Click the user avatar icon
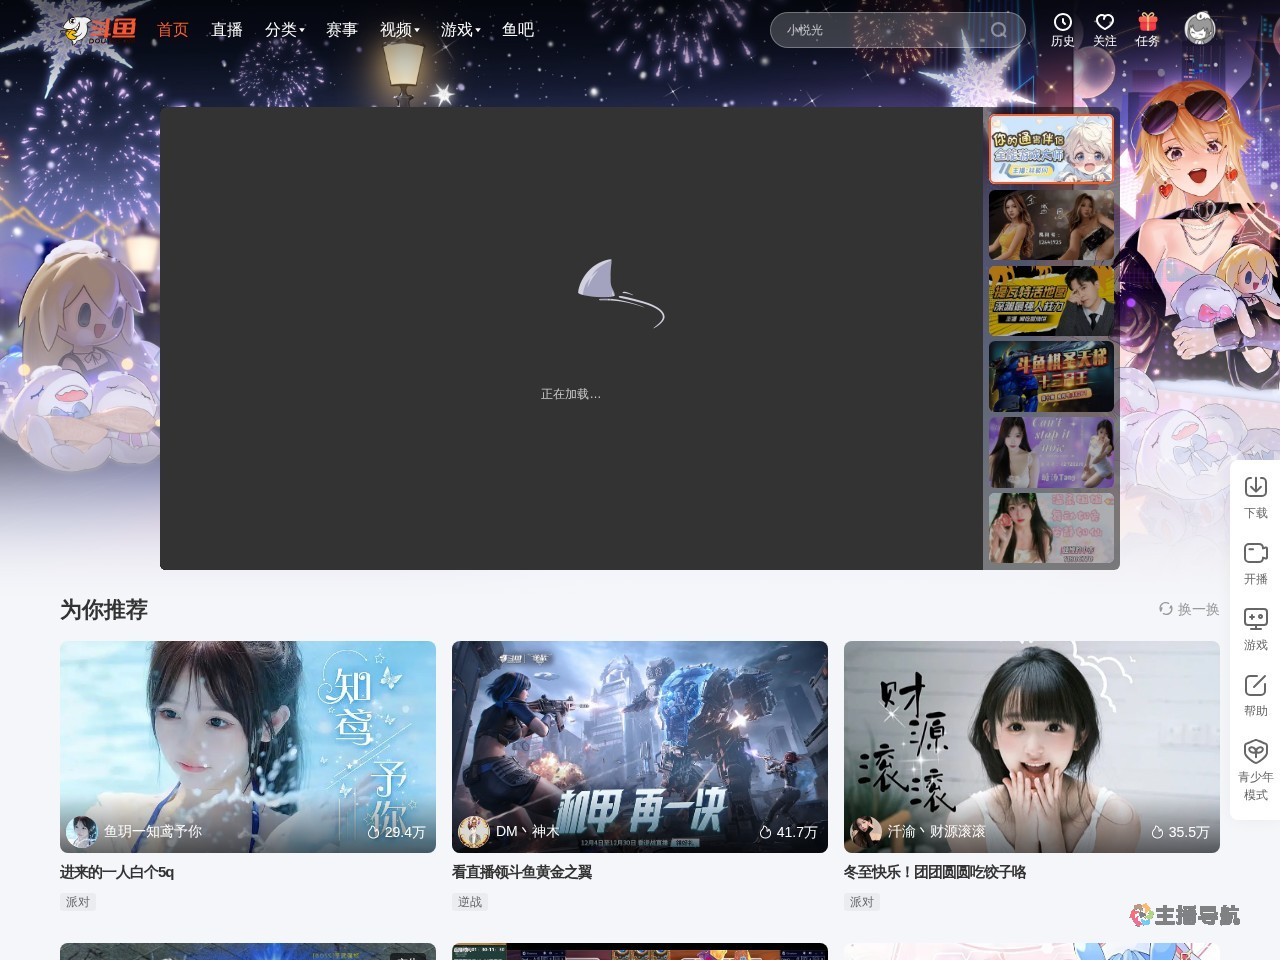The image size is (1280, 960). click(x=1199, y=29)
